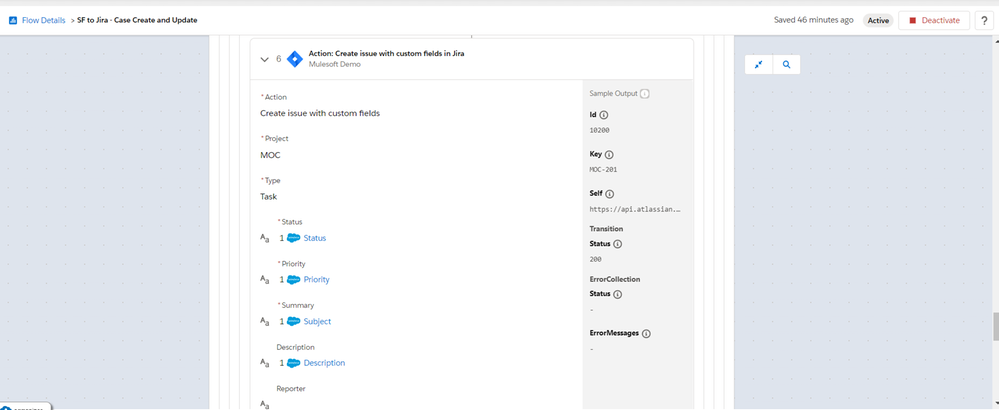Screen dimensions: 999x410
Task: Select the Subject data pill link
Action: [x=317, y=322]
